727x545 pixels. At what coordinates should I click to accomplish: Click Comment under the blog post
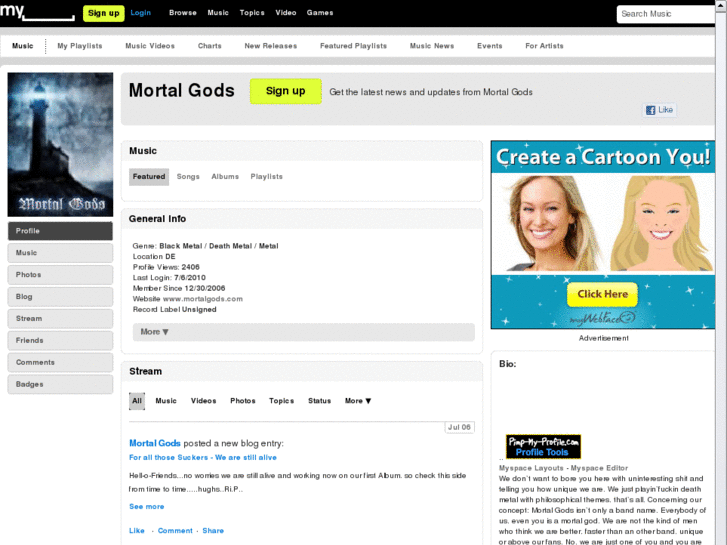click(x=175, y=531)
